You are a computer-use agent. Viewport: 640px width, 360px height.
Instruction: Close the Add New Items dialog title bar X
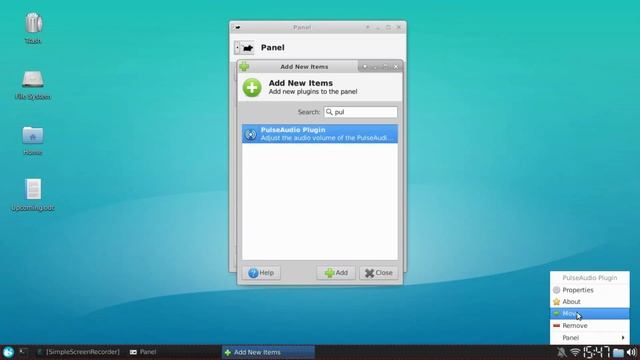396,67
